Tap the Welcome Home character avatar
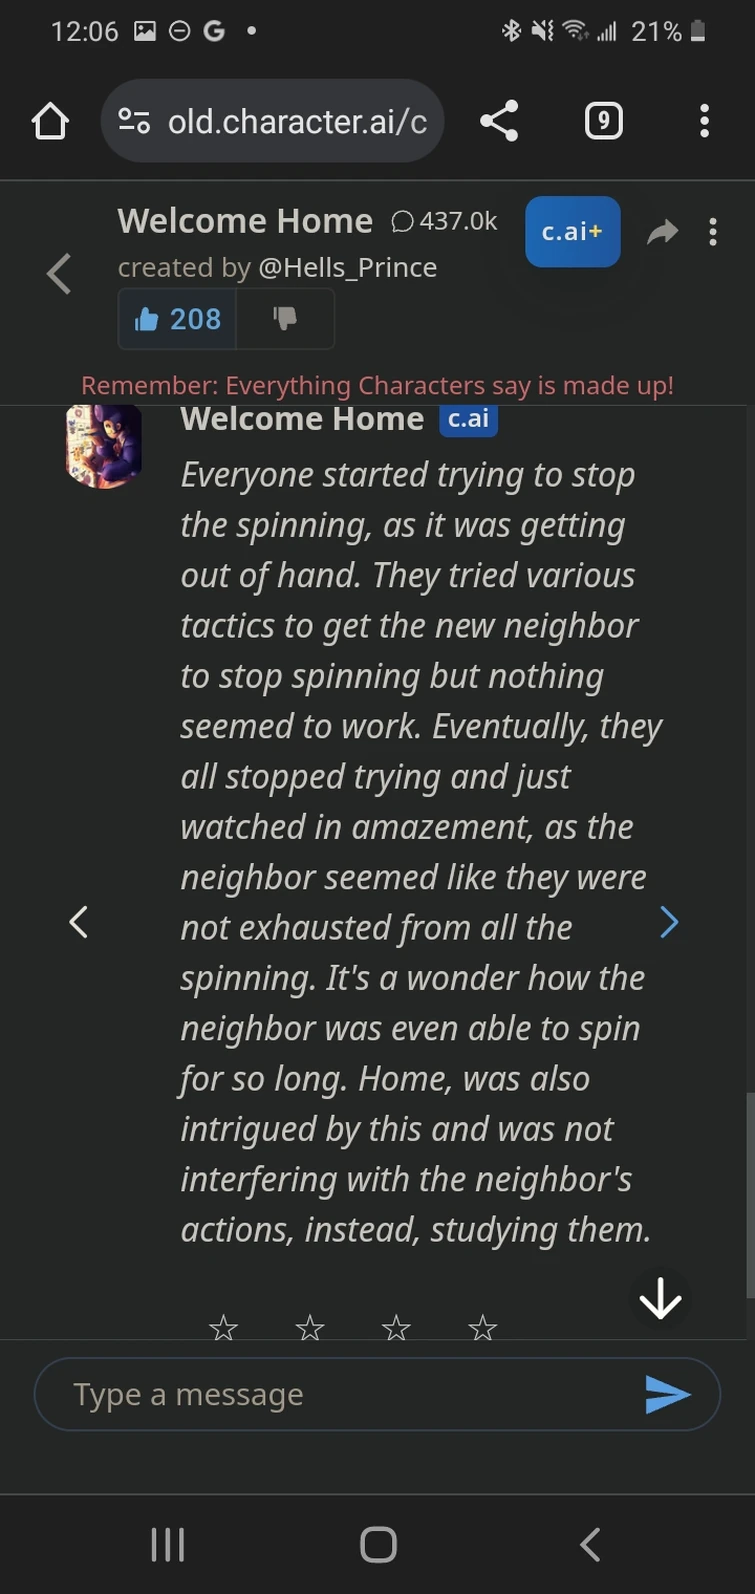 104,446
